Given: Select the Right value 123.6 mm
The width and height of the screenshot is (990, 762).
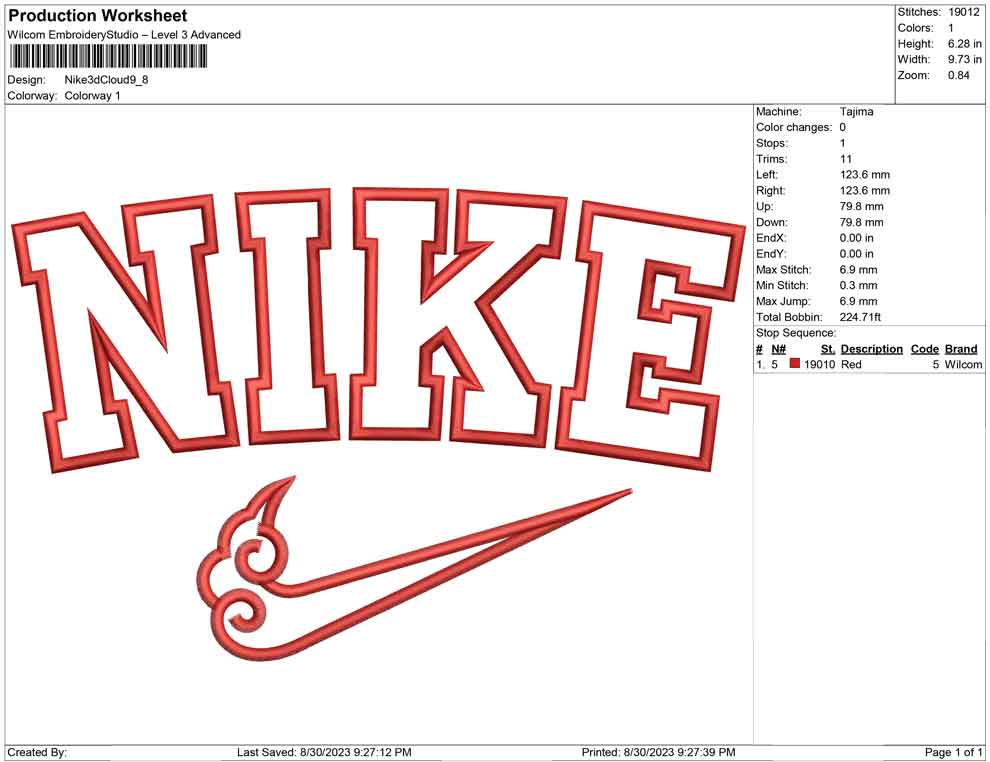Looking at the screenshot, I should pos(864,191).
